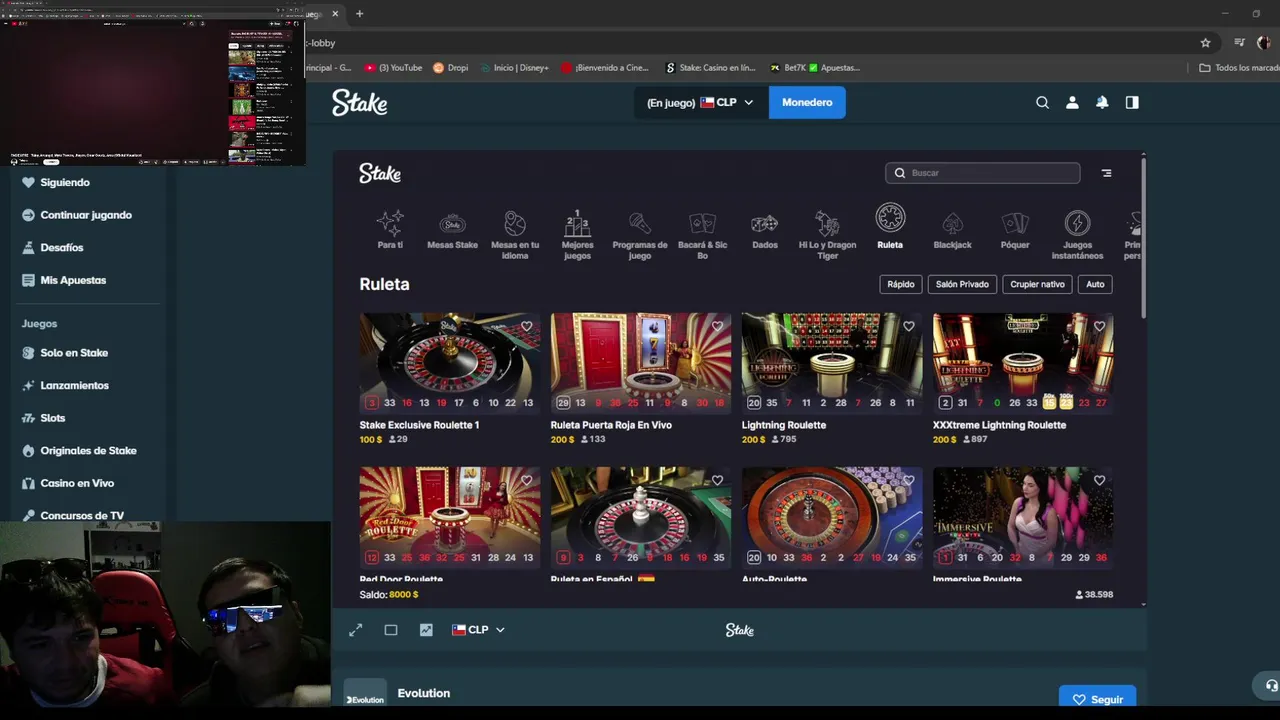Open the Todos los marcadores folder
Image resolution: width=1280 pixels, height=720 pixels.
[1239, 68]
